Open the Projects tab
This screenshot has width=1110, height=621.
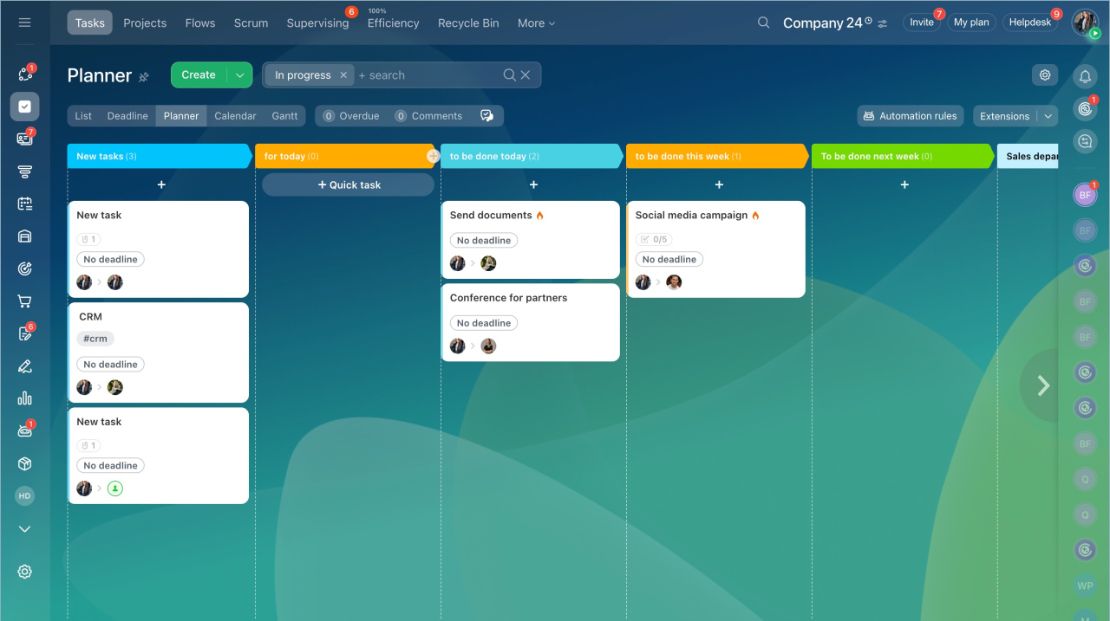pyautogui.click(x=145, y=23)
